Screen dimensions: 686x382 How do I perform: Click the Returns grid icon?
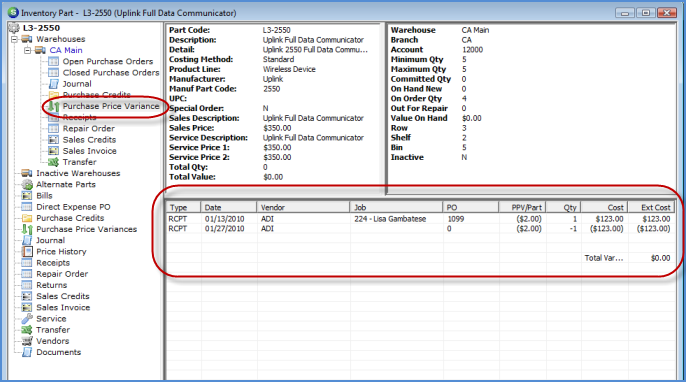(x=27, y=285)
